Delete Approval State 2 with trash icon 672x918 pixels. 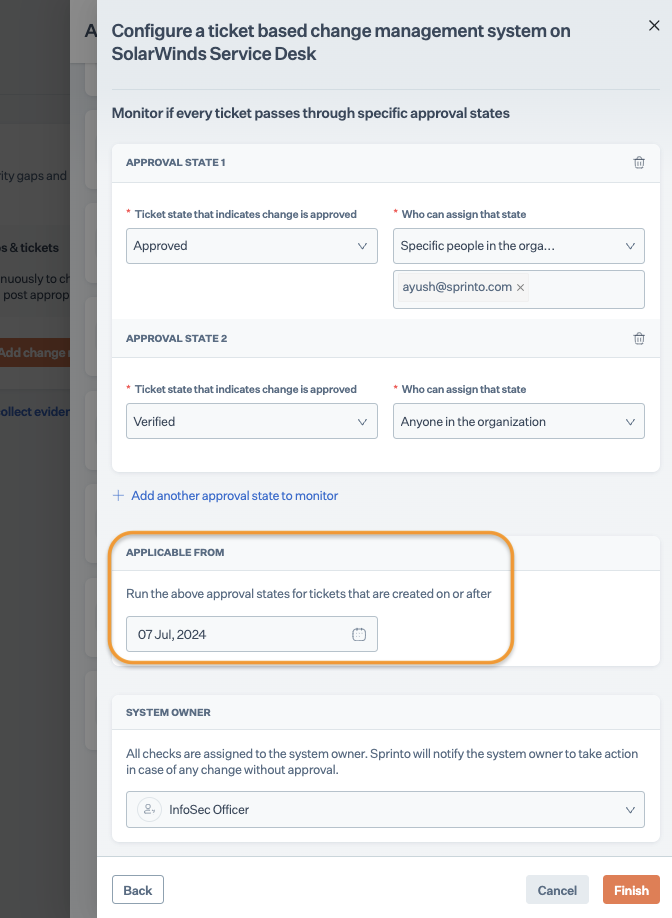[x=639, y=338]
